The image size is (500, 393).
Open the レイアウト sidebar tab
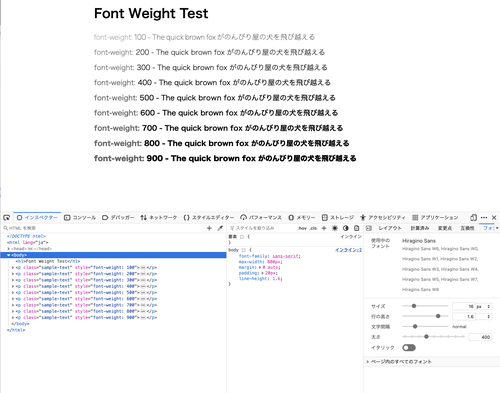pyautogui.click(x=390, y=228)
